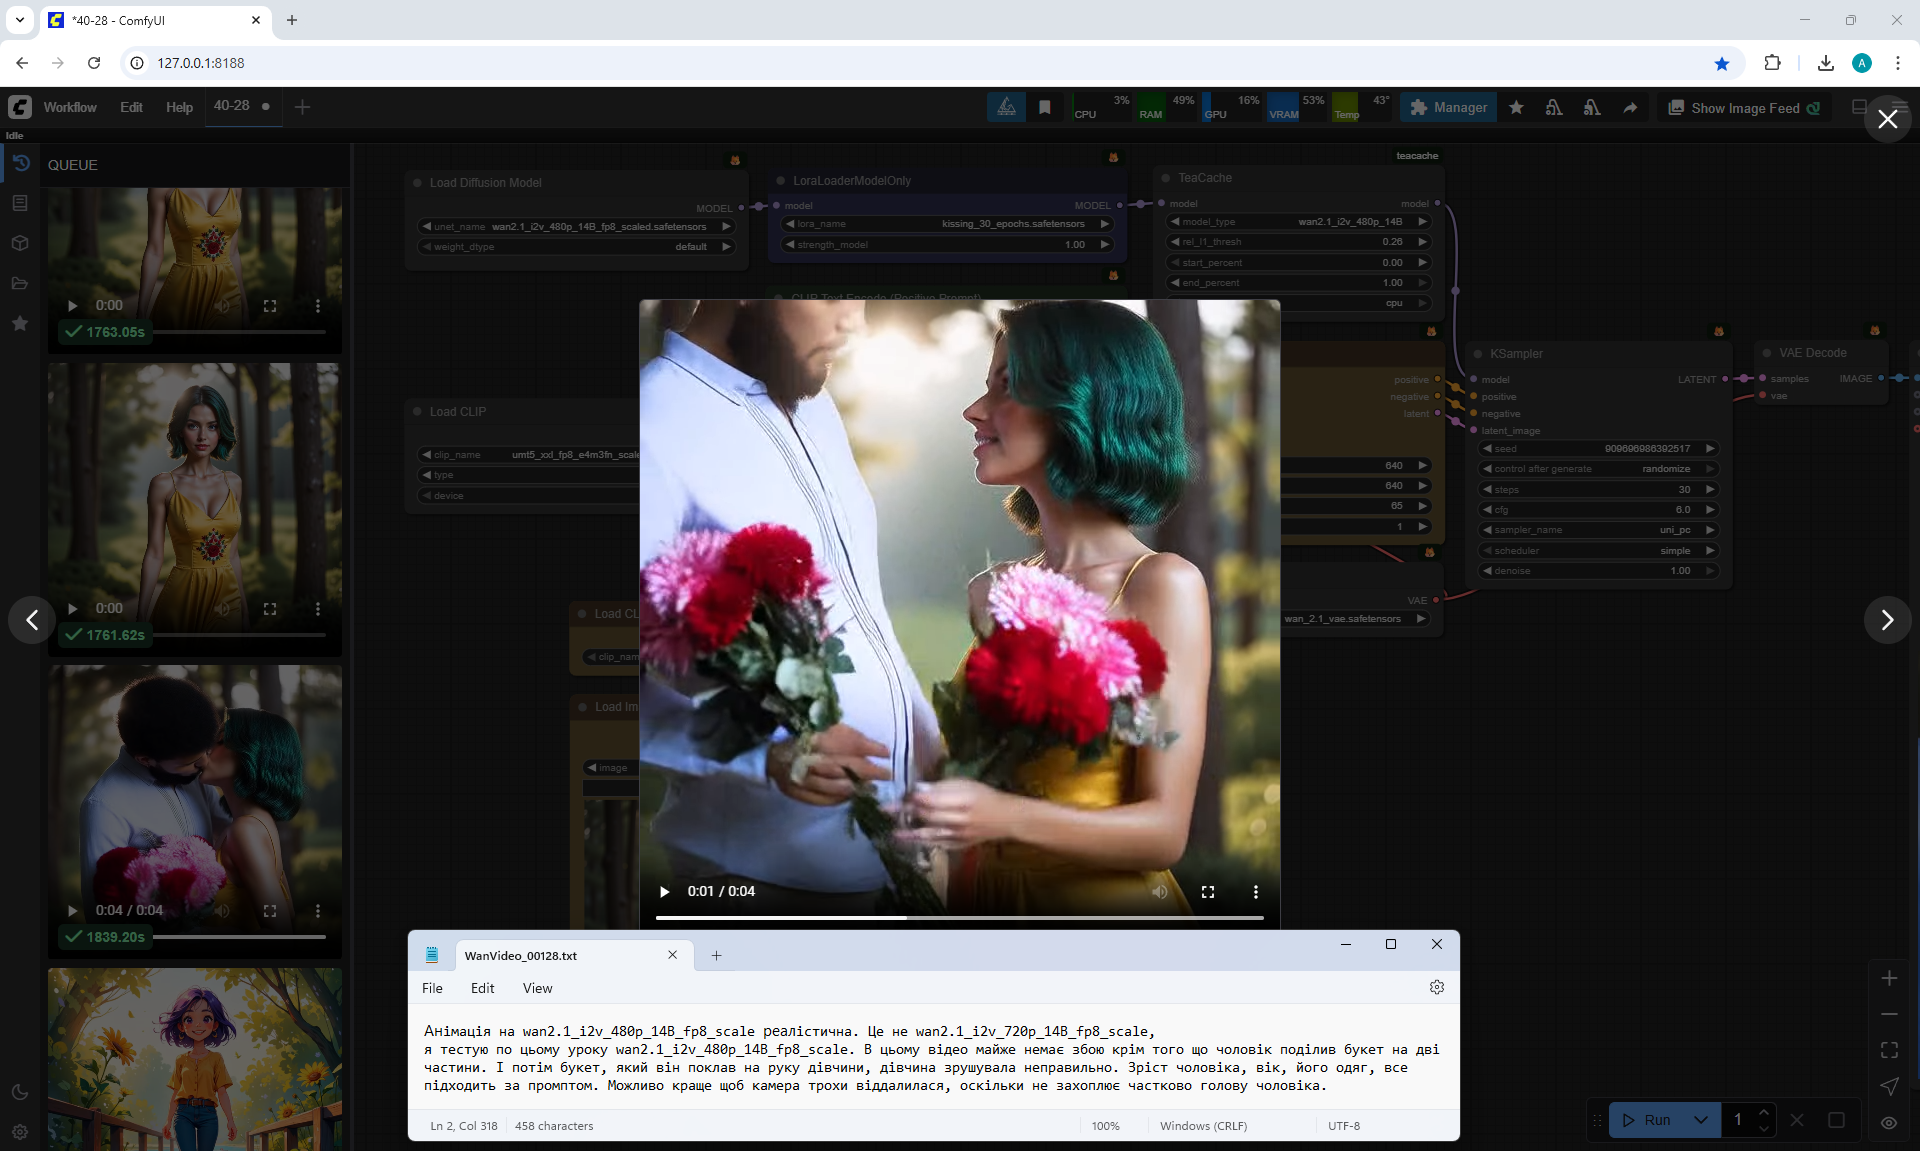Click the Notepad settings gear icon

(x=1437, y=987)
